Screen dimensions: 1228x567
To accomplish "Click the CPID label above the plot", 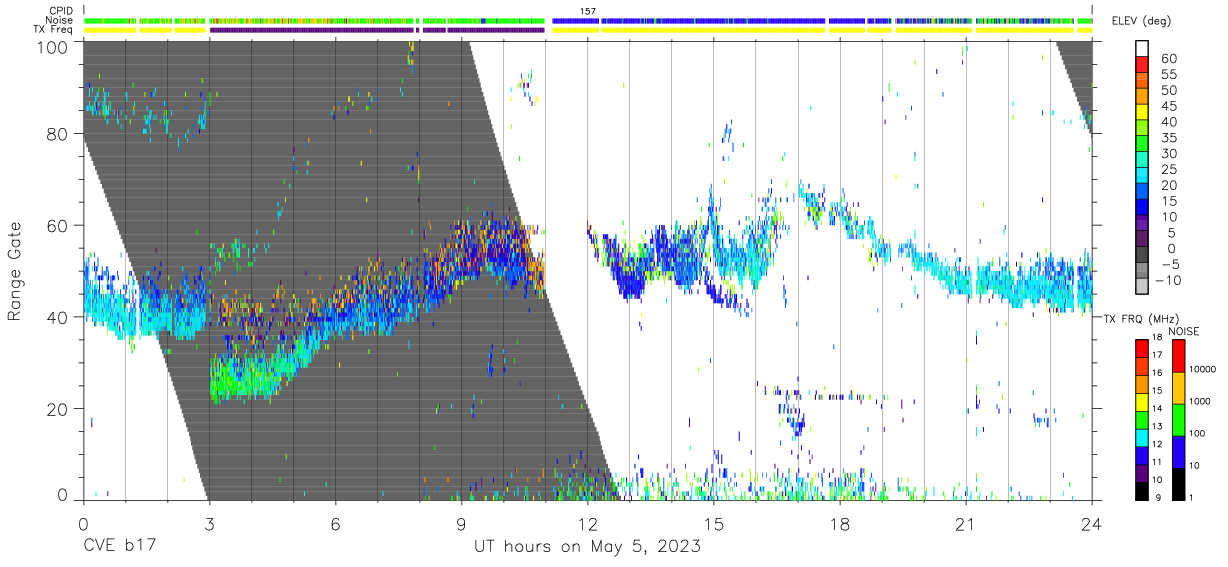I will [x=62, y=11].
